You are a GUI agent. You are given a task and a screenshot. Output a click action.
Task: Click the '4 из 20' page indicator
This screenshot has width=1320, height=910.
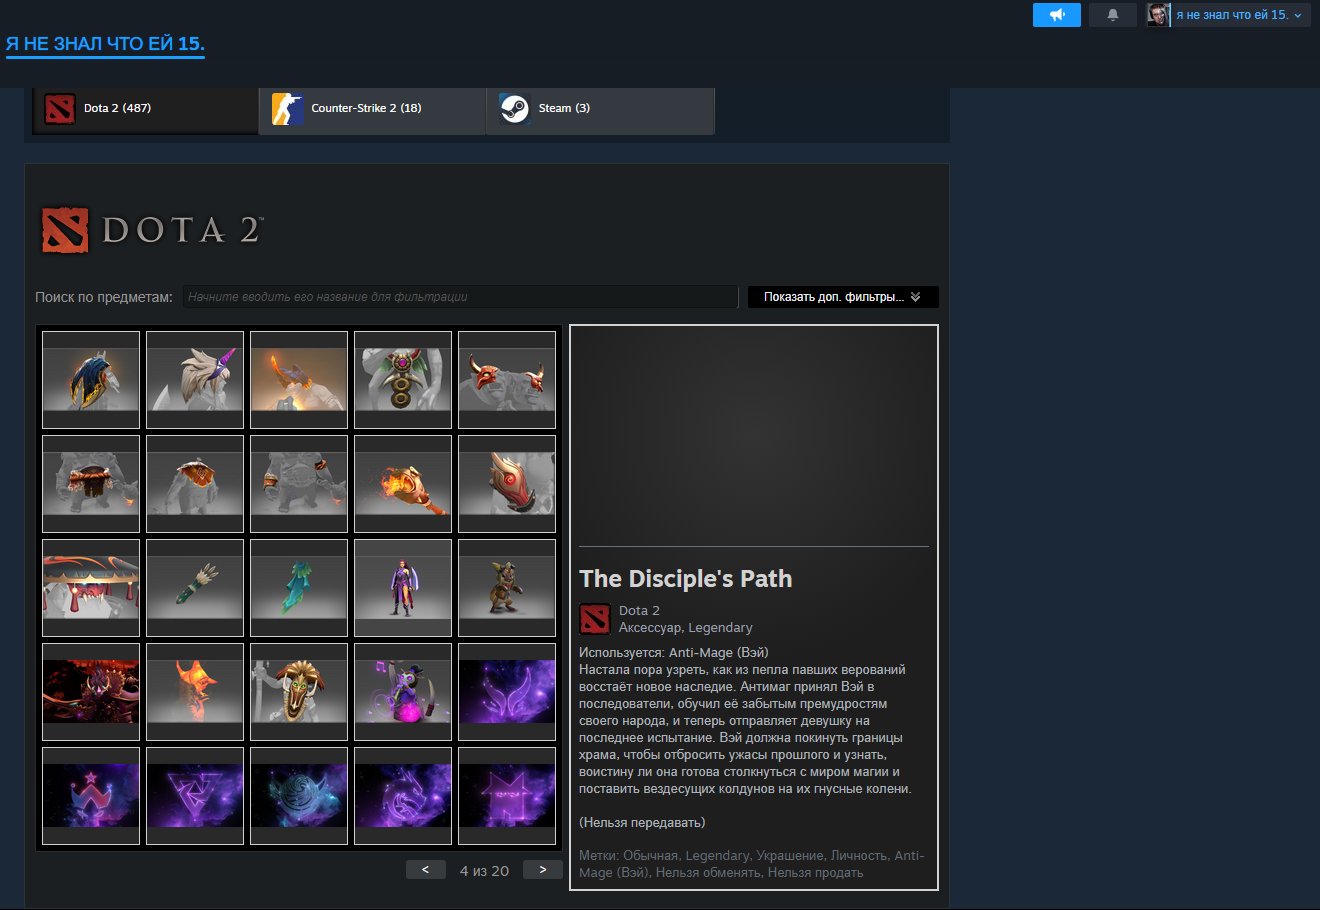pos(484,871)
